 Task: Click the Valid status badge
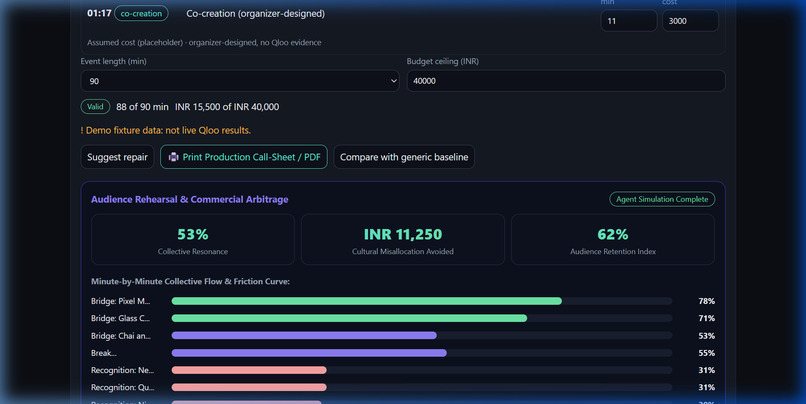point(95,106)
